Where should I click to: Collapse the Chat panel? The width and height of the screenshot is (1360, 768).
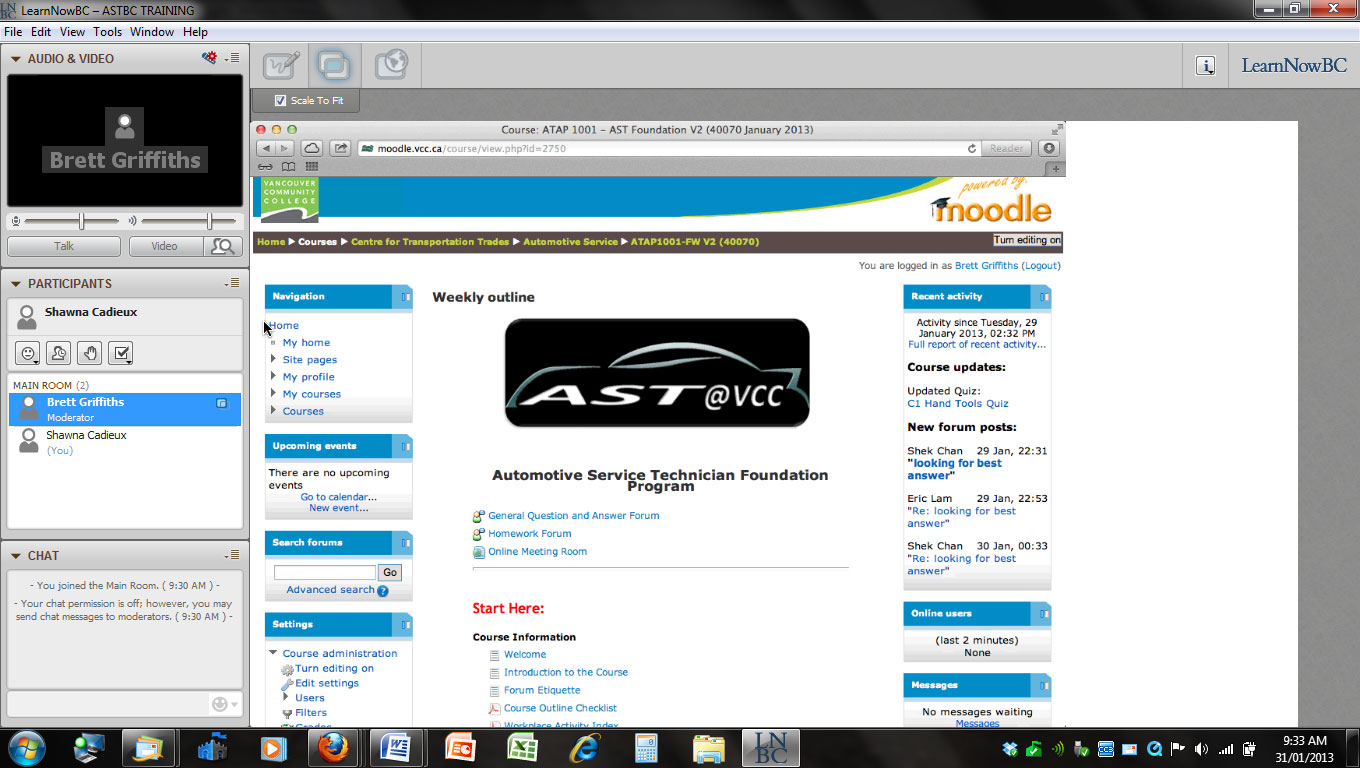coord(16,556)
